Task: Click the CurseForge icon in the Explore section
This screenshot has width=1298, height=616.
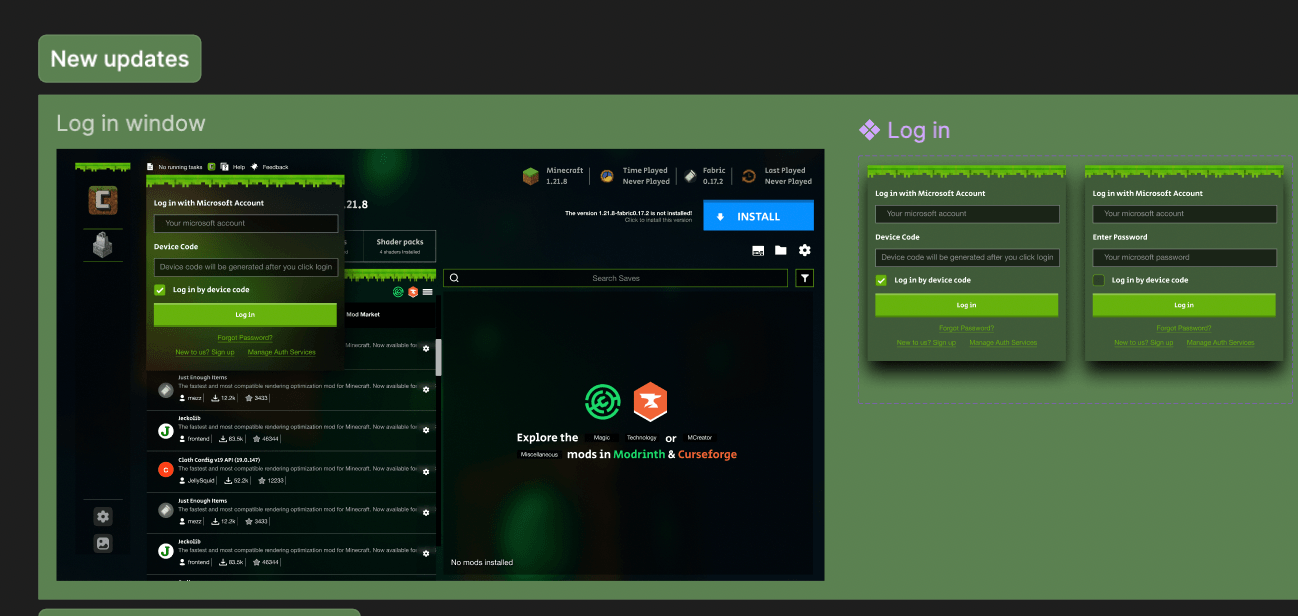Action: tap(650, 403)
